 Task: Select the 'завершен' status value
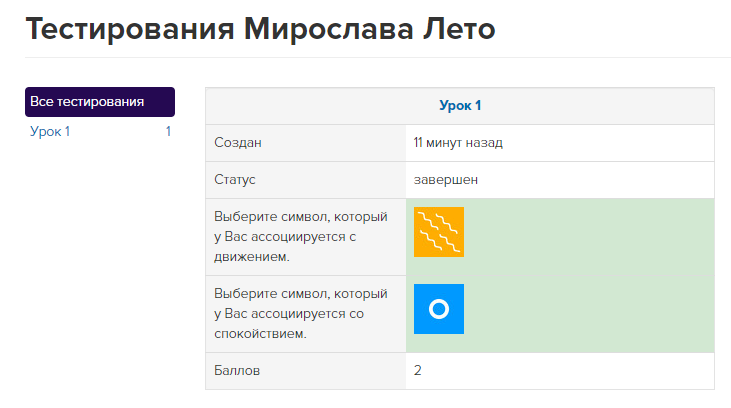446,180
